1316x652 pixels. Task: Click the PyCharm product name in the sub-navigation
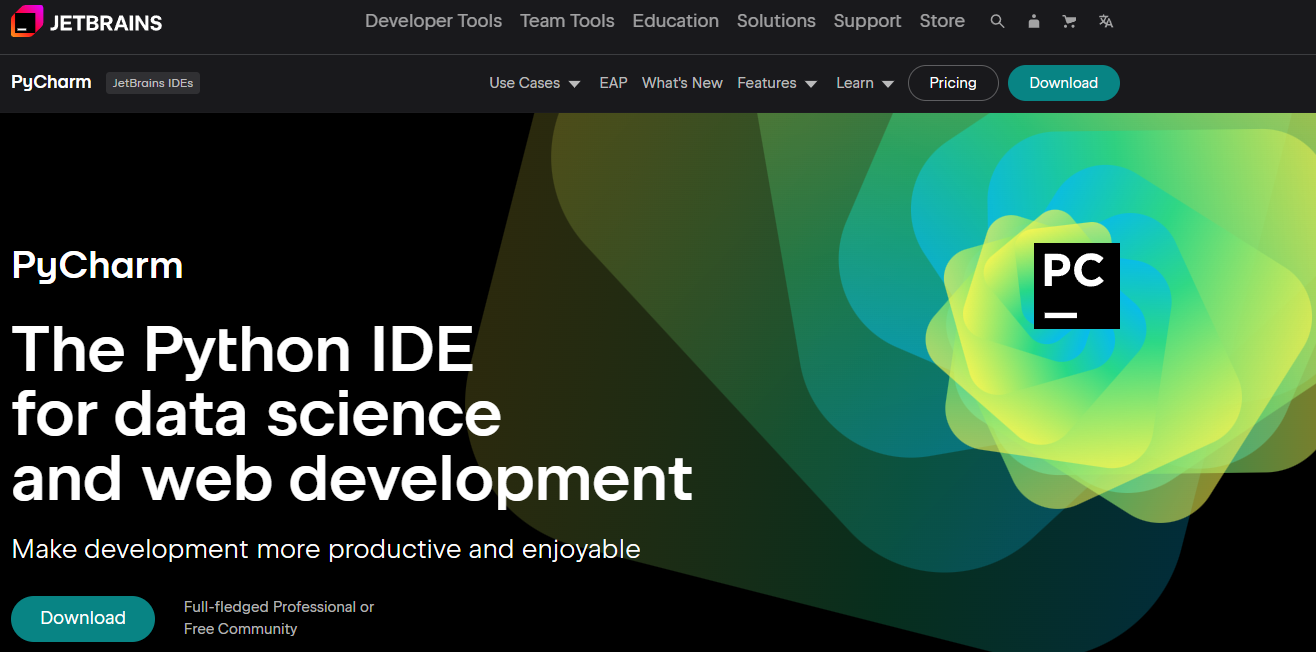point(51,82)
